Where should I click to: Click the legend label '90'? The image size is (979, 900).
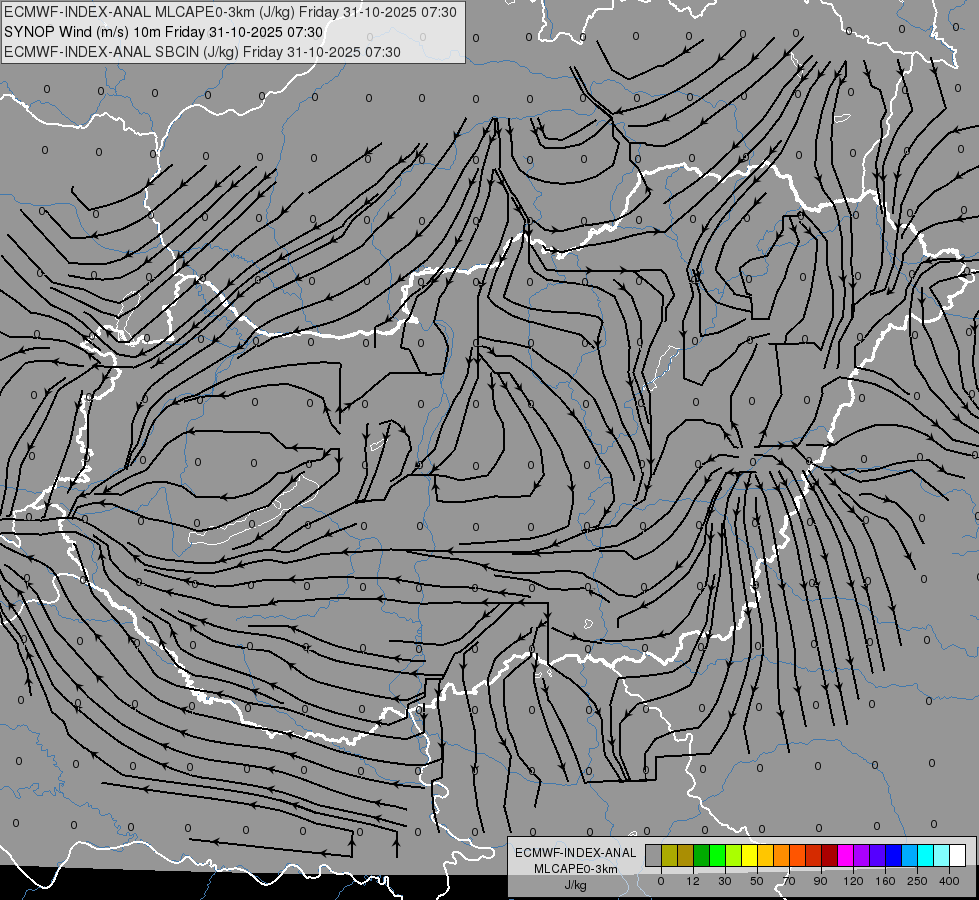pos(820,881)
